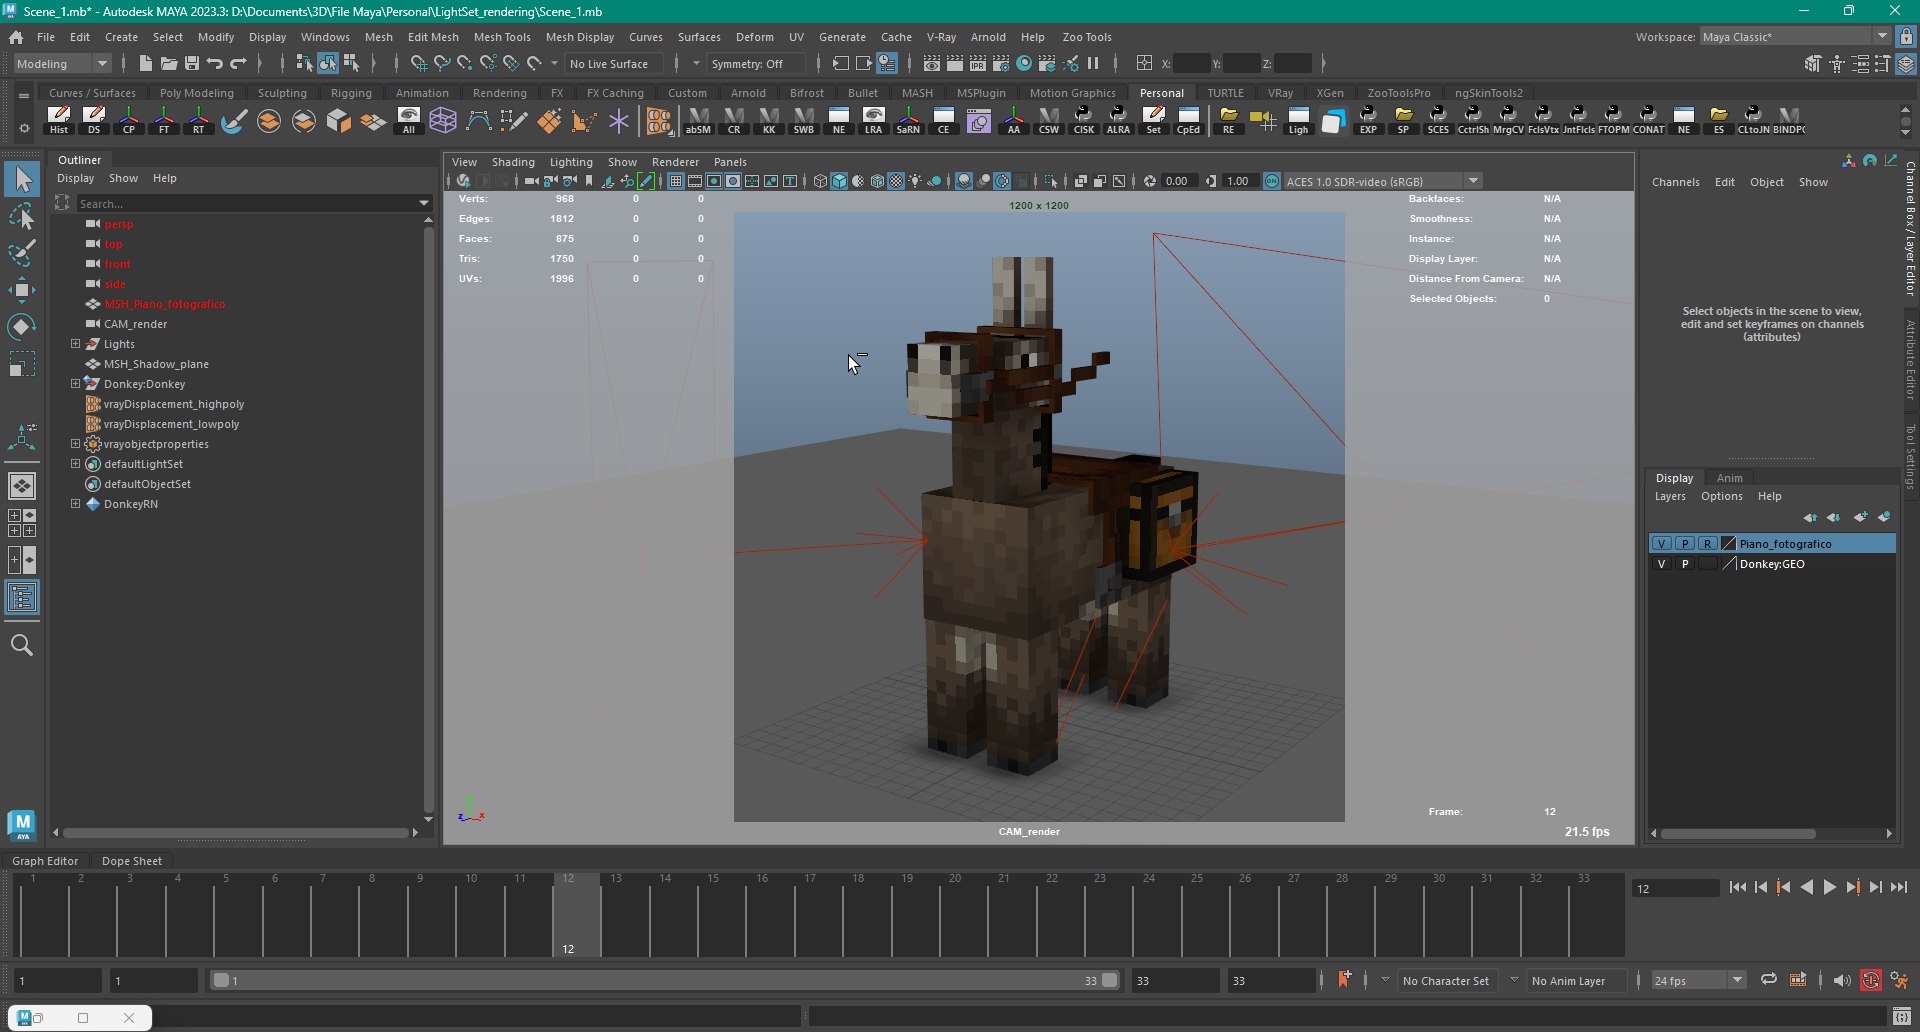
Task: Activate the Rotate tool in toolbox
Action: 22,327
